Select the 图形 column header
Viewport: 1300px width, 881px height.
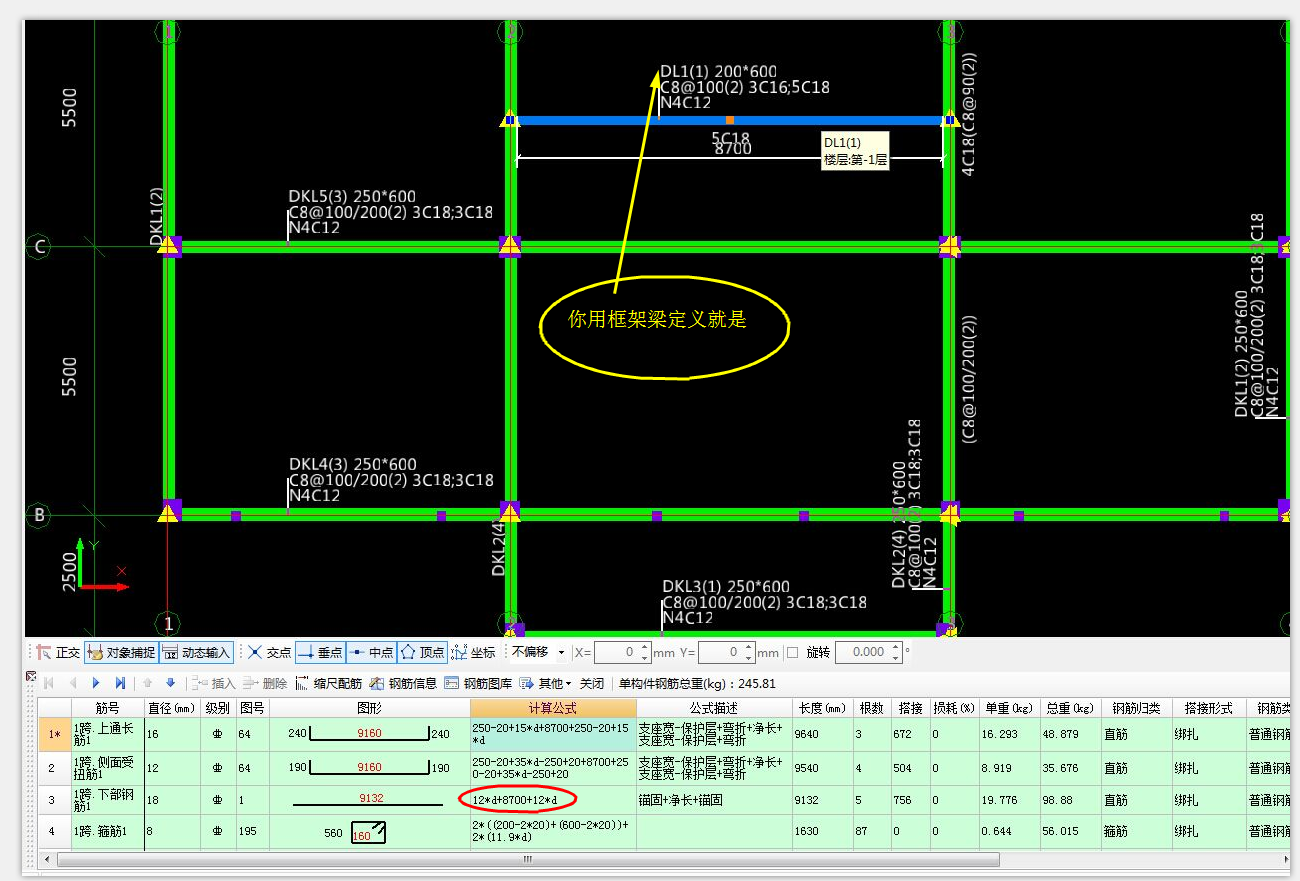click(x=368, y=708)
